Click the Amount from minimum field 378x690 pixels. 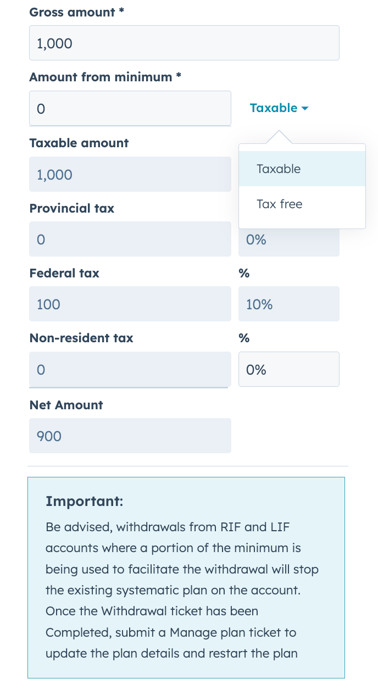[130, 108]
